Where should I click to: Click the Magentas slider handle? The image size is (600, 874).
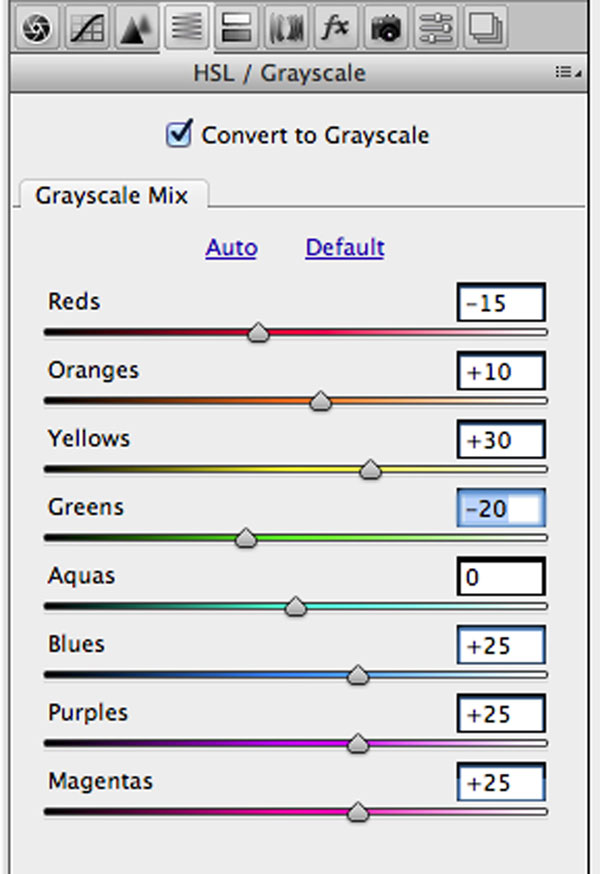(x=357, y=813)
